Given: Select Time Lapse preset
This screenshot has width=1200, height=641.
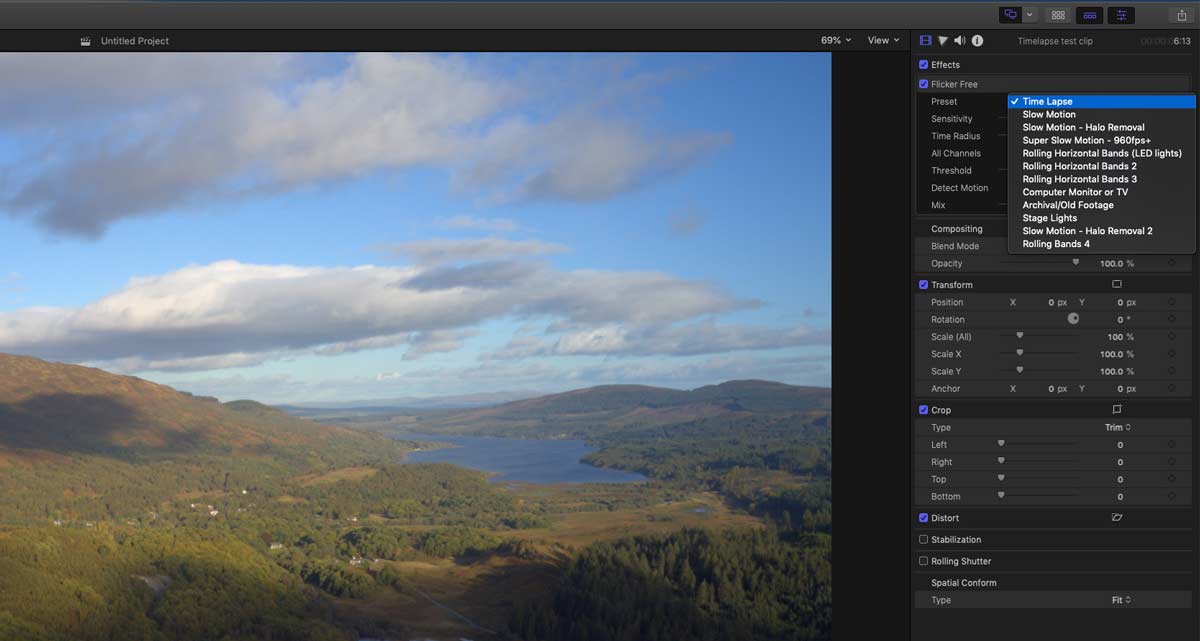Looking at the screenshot, I should coord(1102,102).
